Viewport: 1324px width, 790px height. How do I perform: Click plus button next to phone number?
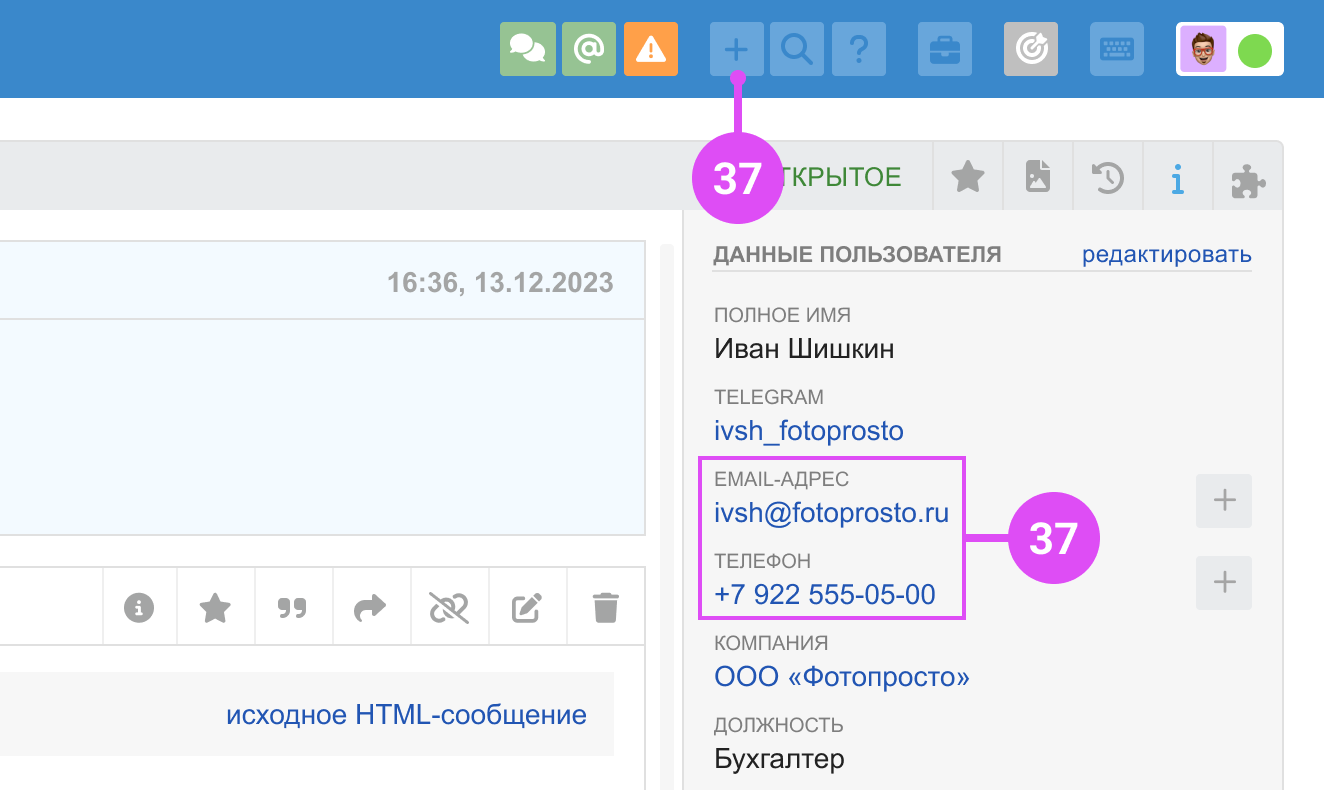pyautogui.click(x=1224, y=582)
